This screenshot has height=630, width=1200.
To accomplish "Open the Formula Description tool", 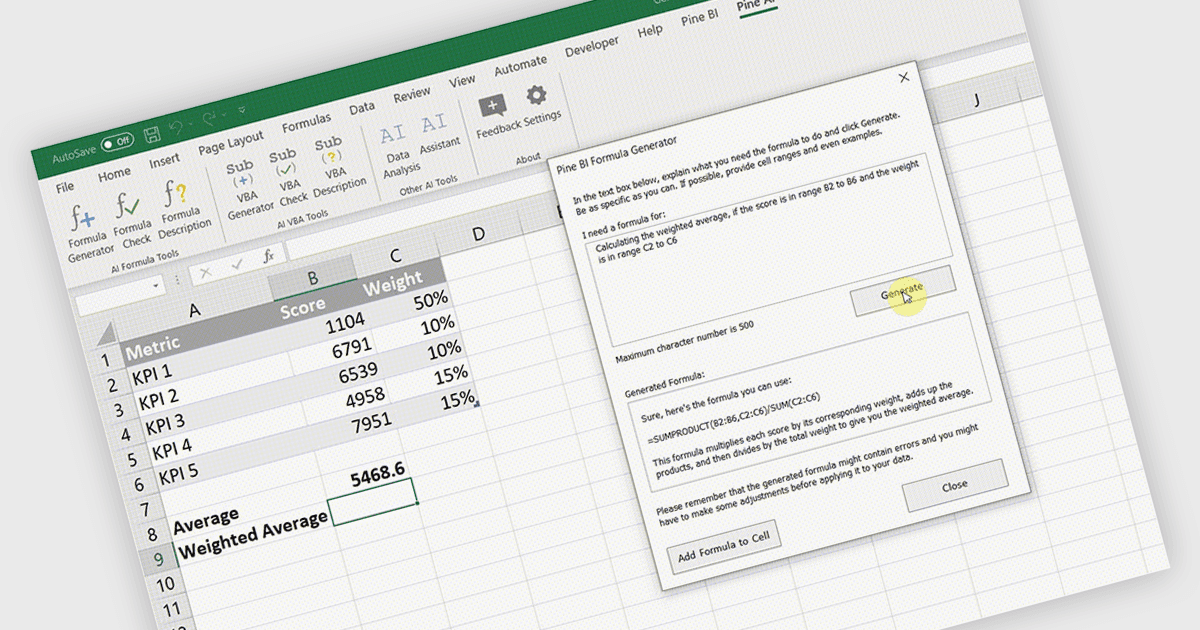I will (x=183, y=206).
